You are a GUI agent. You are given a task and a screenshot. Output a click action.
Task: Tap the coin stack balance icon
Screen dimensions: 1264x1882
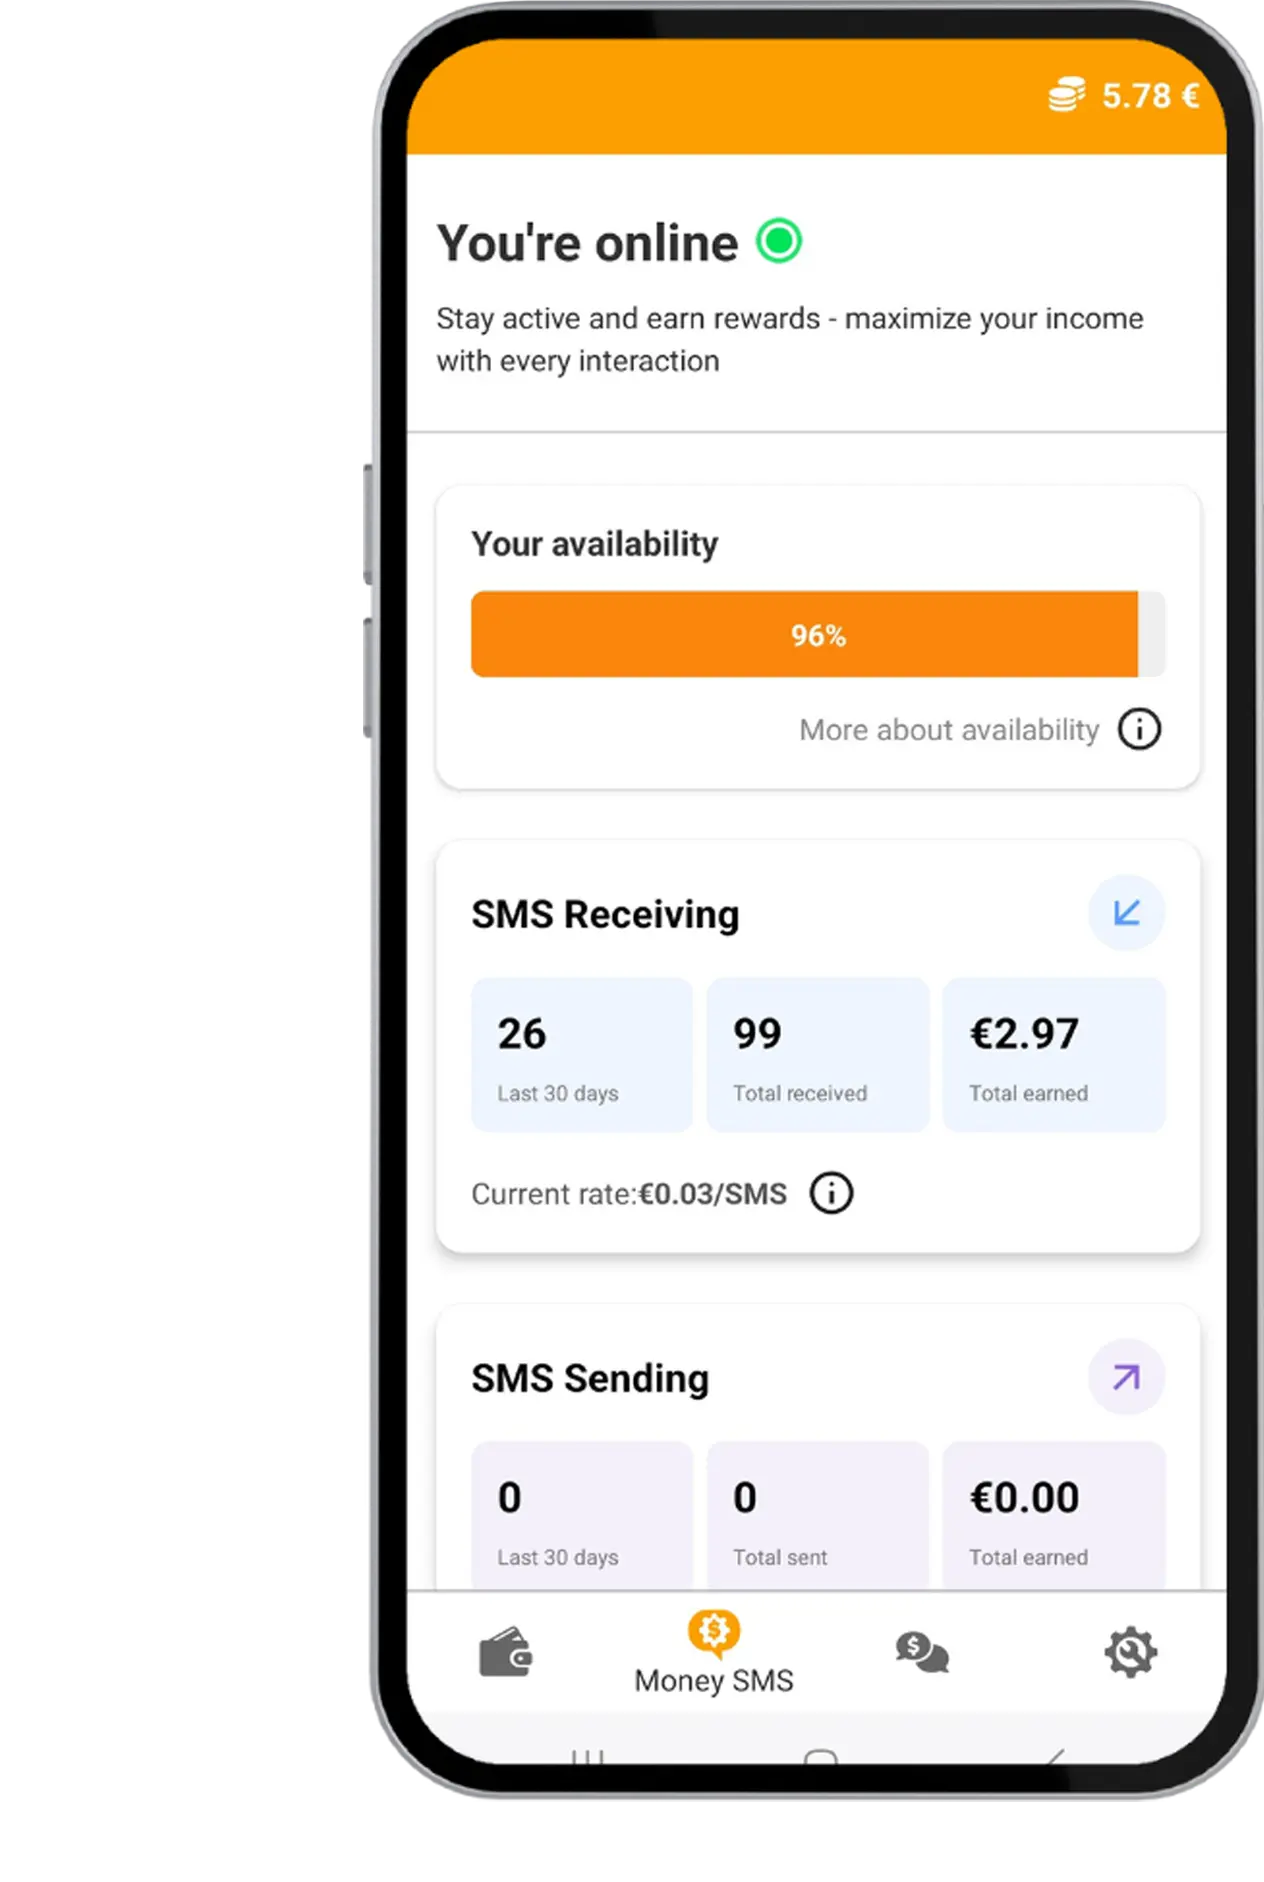pos(1068,95)
